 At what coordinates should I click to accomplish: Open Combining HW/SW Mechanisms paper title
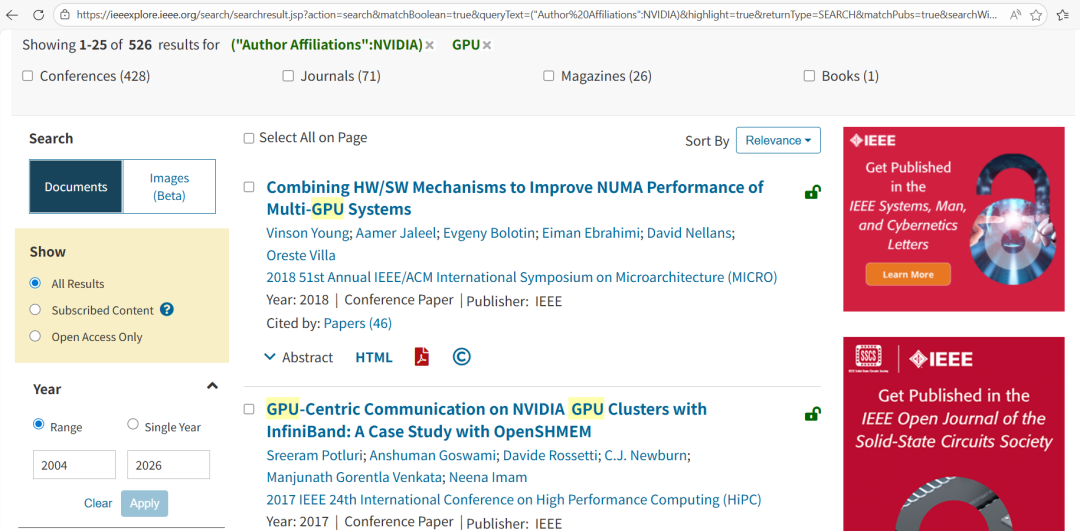[515, 198]
